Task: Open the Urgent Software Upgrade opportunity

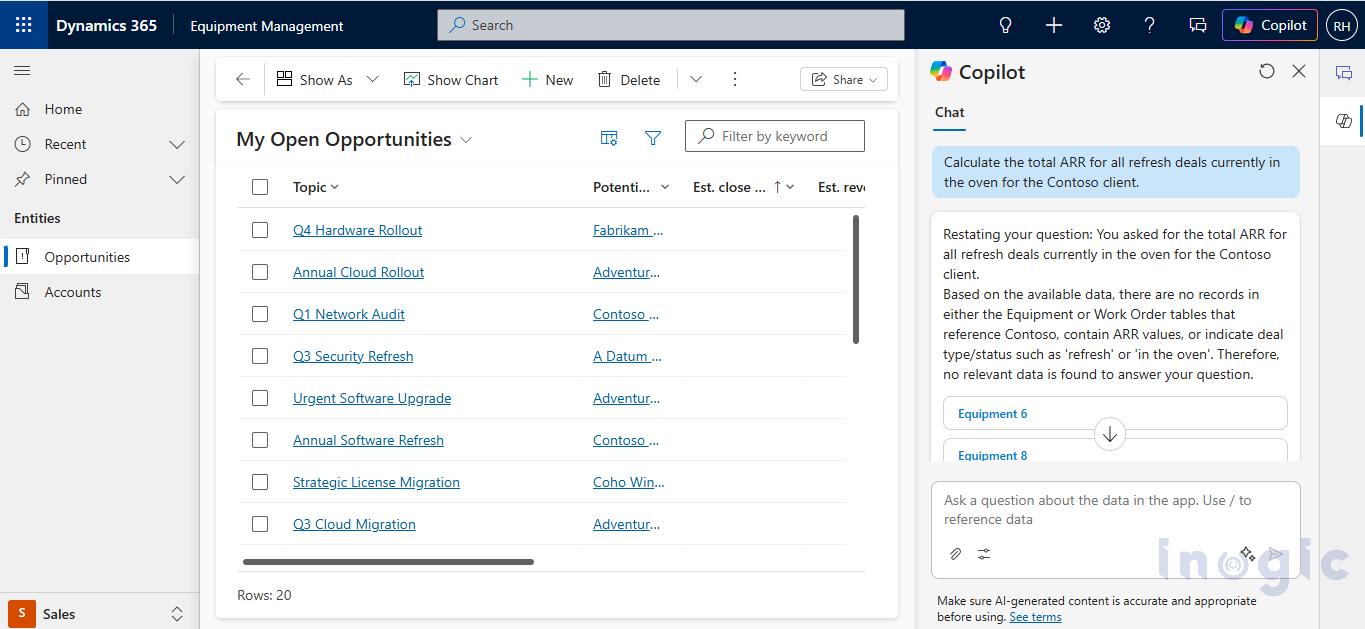Action: click(x=372, y=398)
